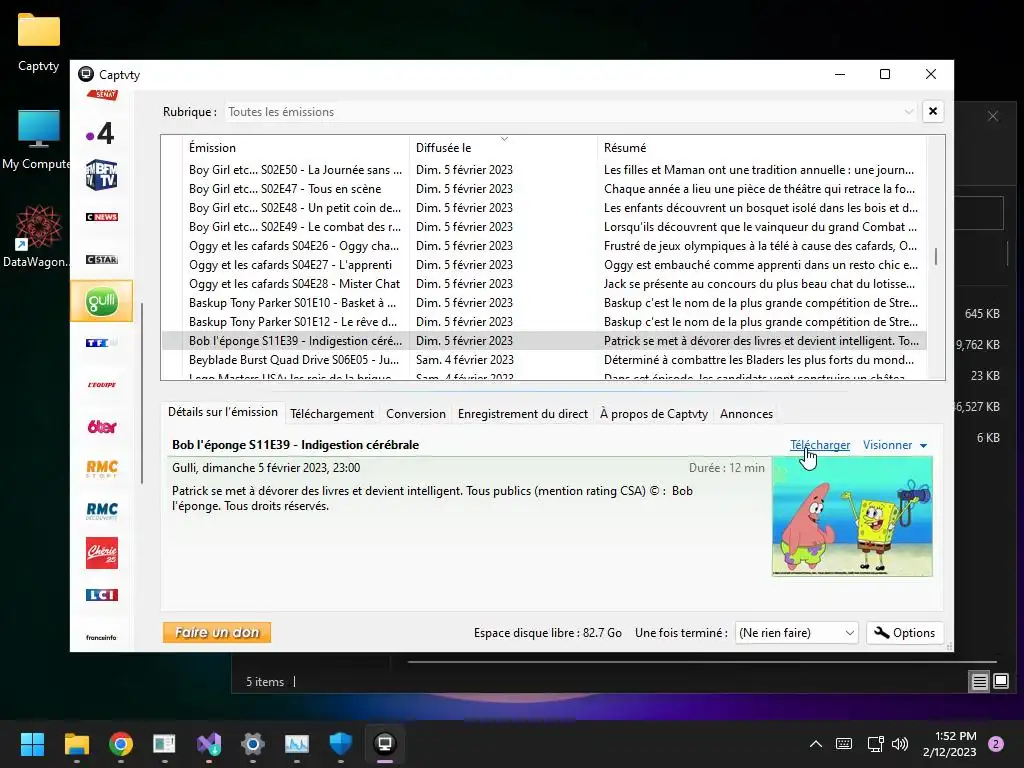The height and width of the screenshot is (768, 1024).
Task: Clear the Rubrique filter with X button
Action: 933,112
